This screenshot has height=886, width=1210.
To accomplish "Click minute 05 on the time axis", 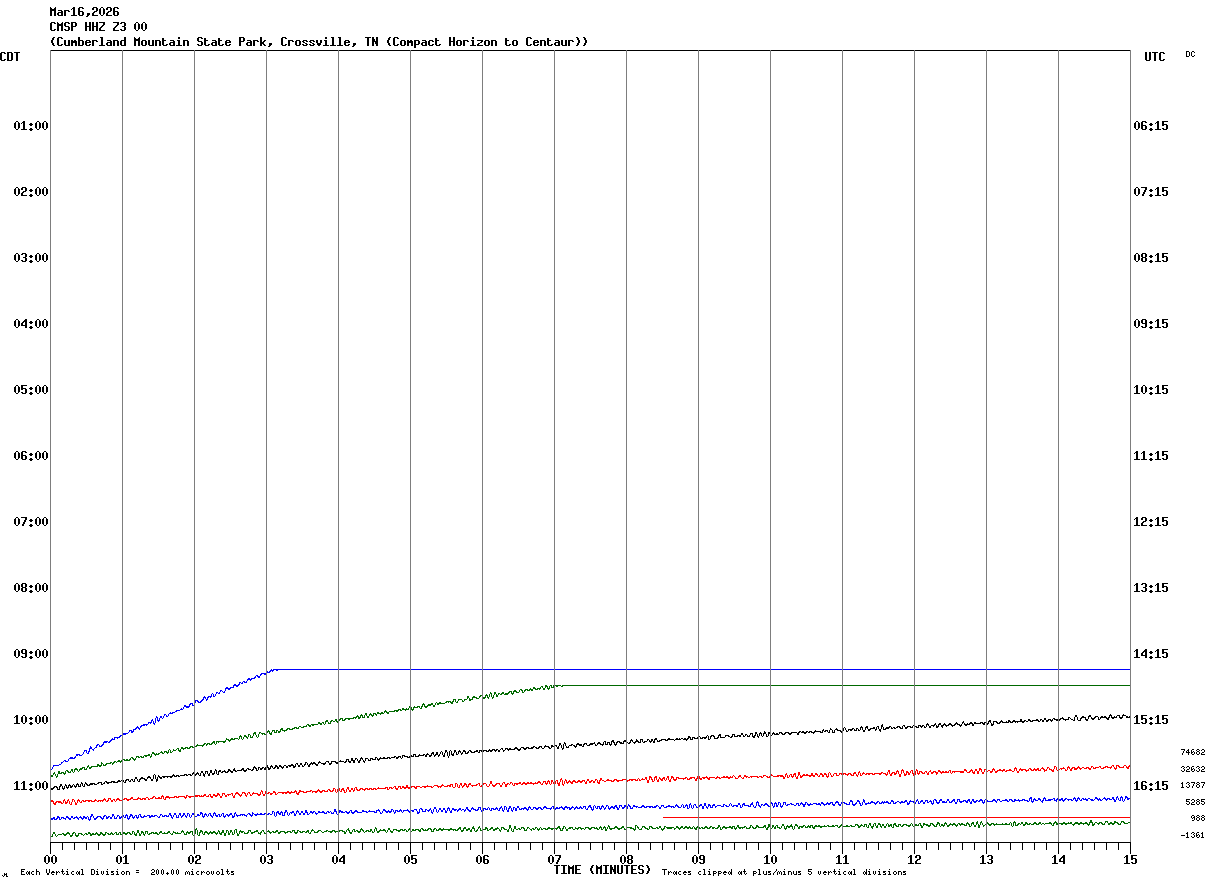I will [410, 860].
